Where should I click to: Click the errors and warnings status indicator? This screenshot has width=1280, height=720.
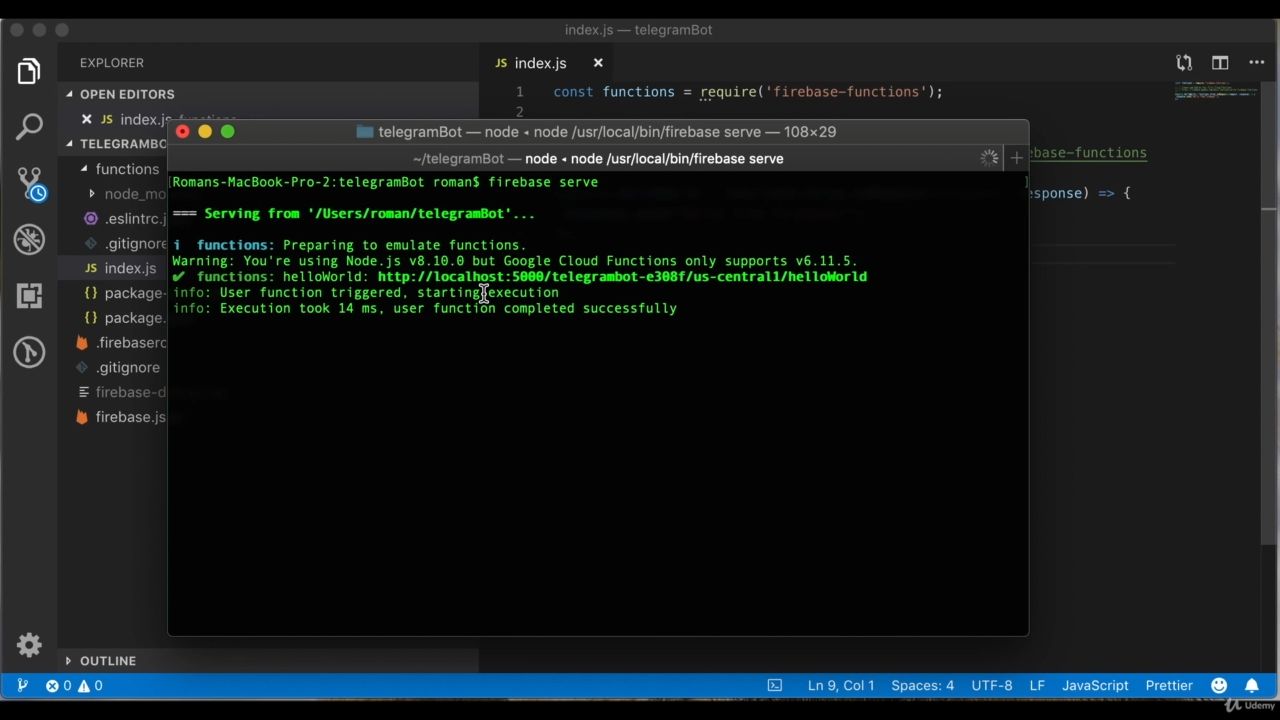[74, 685]
